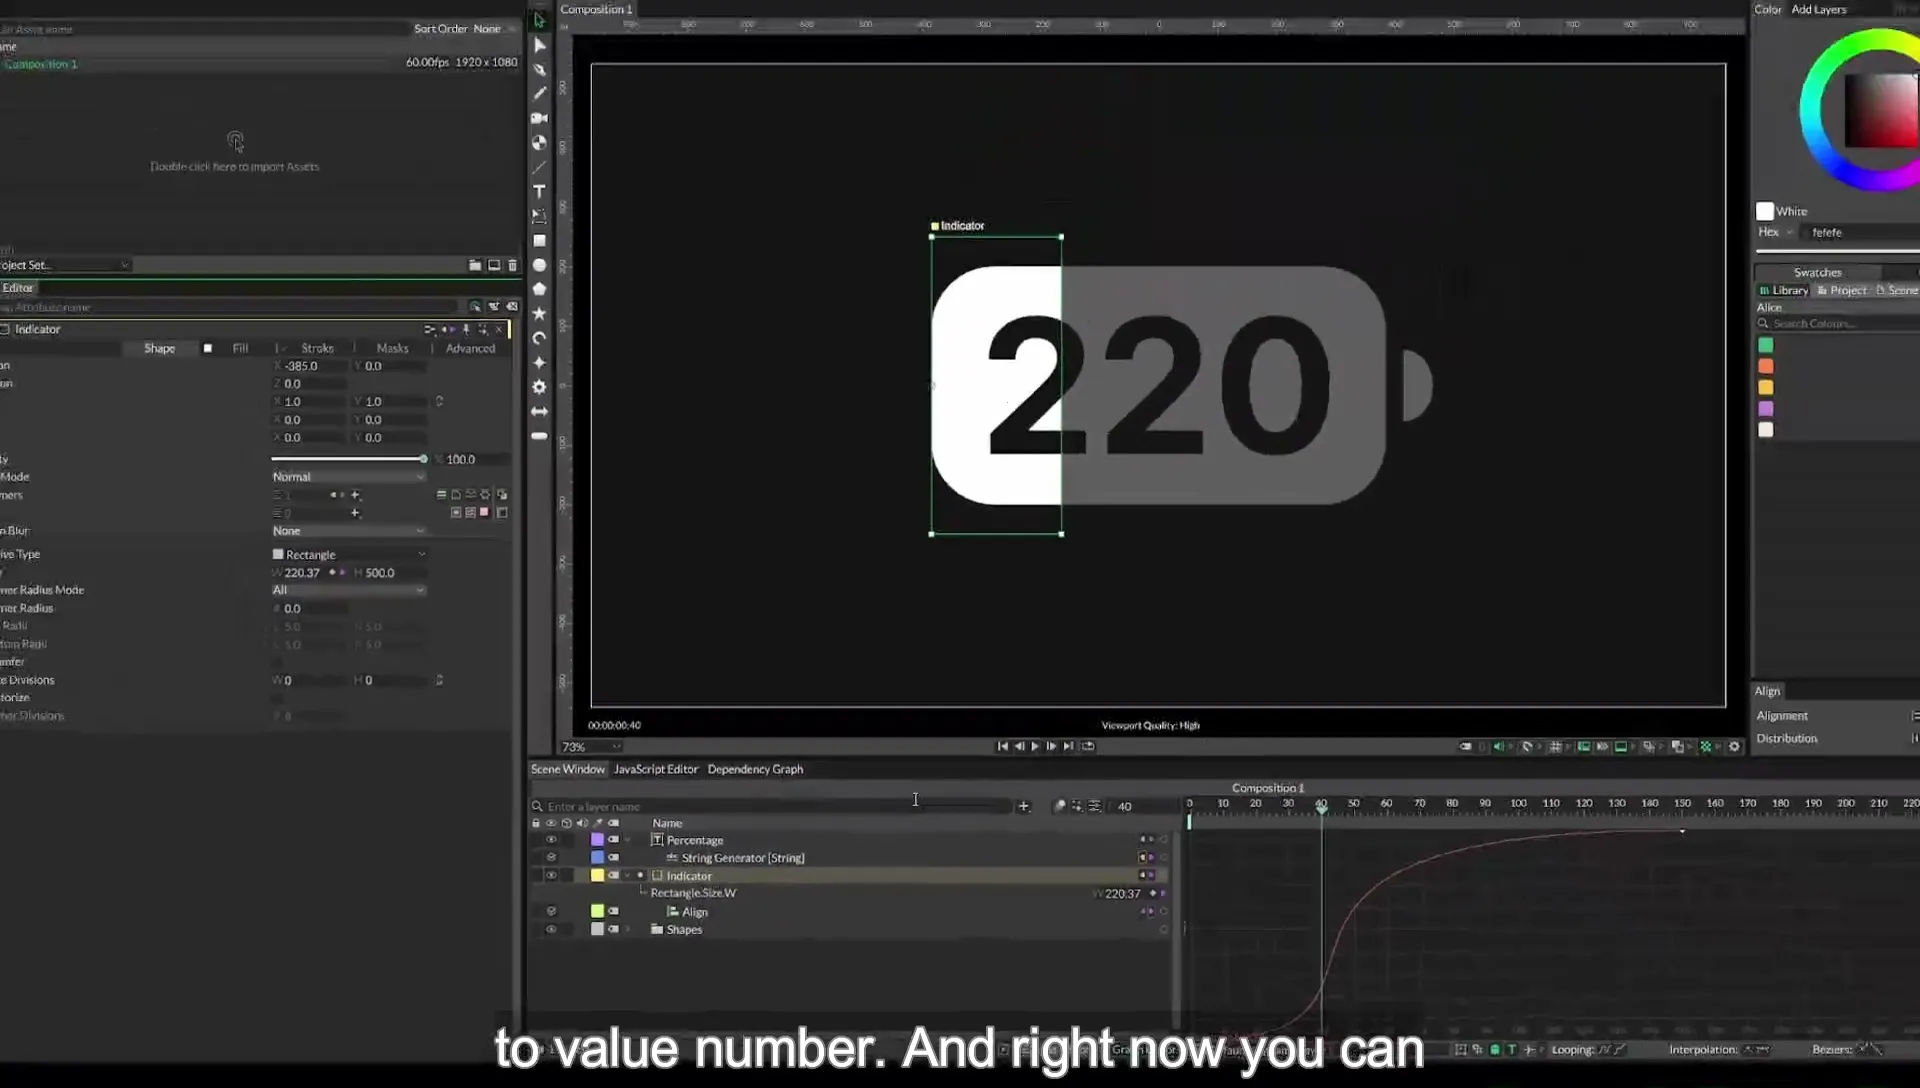Select the double-arrow shape tool

(539, 411)
